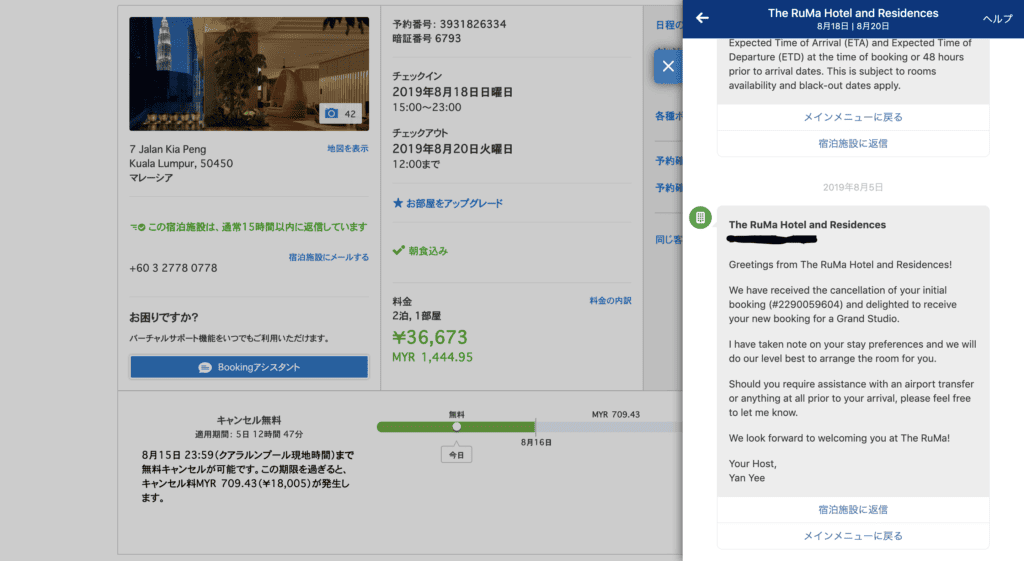
Task: Click PIN code 暗証番号 6793
Action: coord(426,39)
